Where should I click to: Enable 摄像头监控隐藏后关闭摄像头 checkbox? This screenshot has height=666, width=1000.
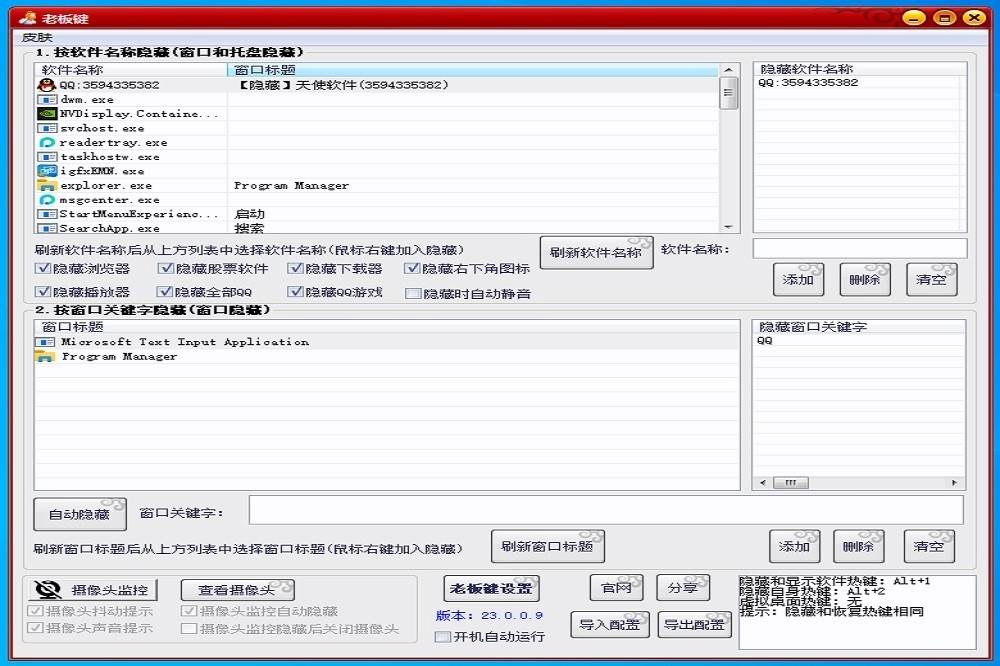(x=189, y=629)
